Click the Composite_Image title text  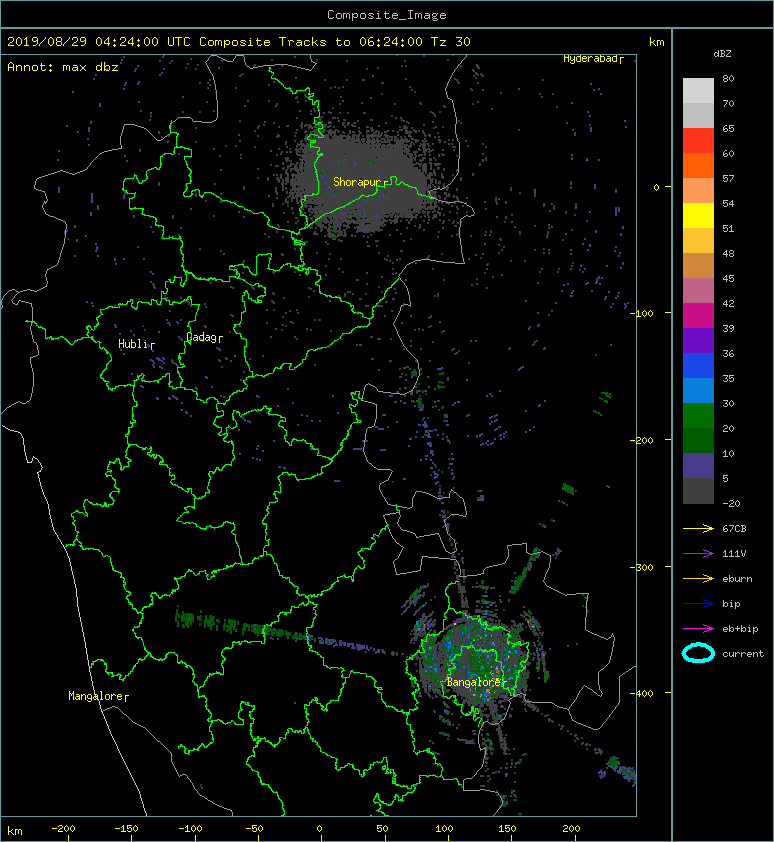pyautogui.click(x=387, y=15)
